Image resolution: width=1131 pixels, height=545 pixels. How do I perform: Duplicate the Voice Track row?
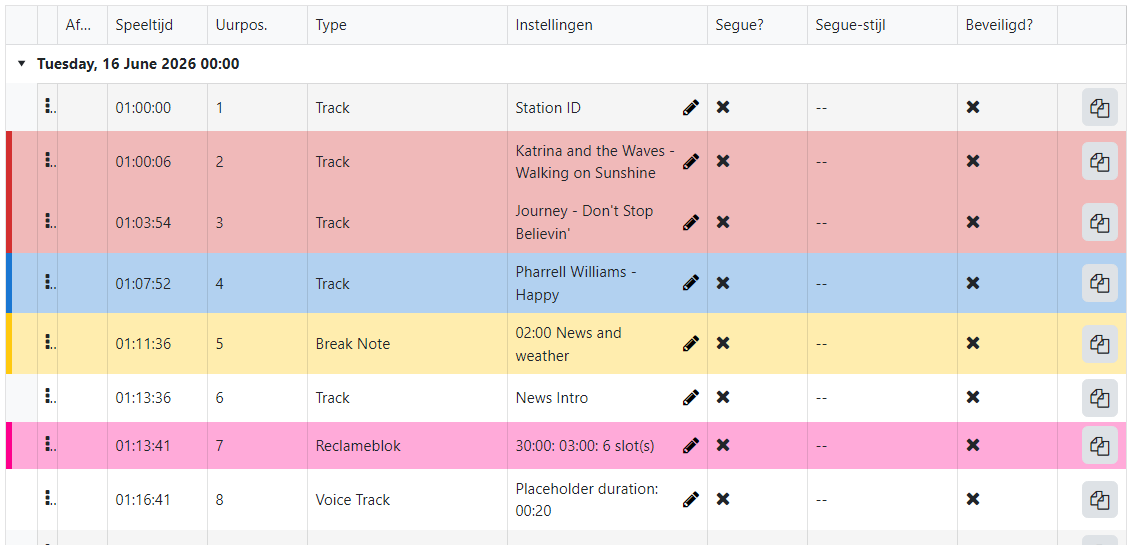click(1099, 500)
